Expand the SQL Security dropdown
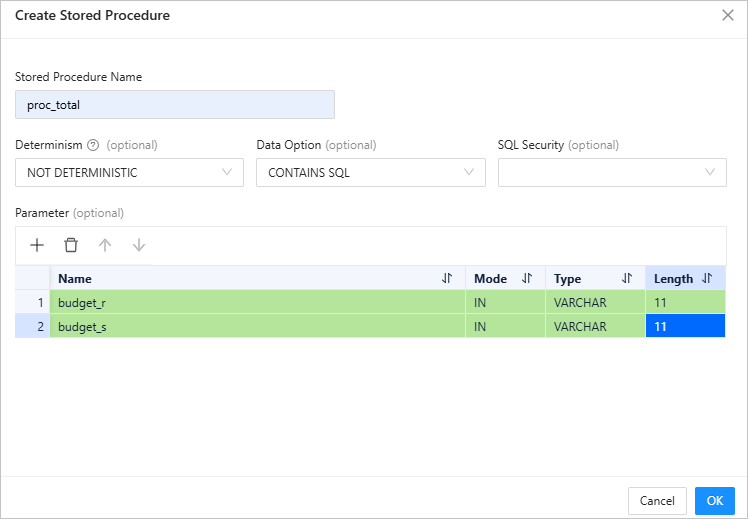748x519 pixels. point(612,172)
